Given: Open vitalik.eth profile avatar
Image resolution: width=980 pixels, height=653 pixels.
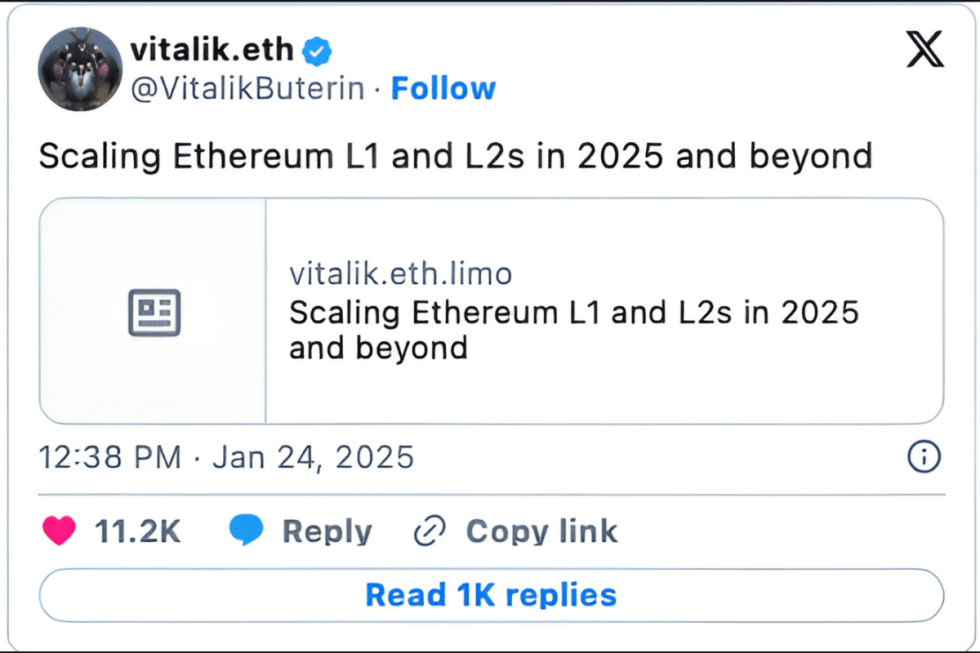Looking at the screenshot, I should point(79,70).
